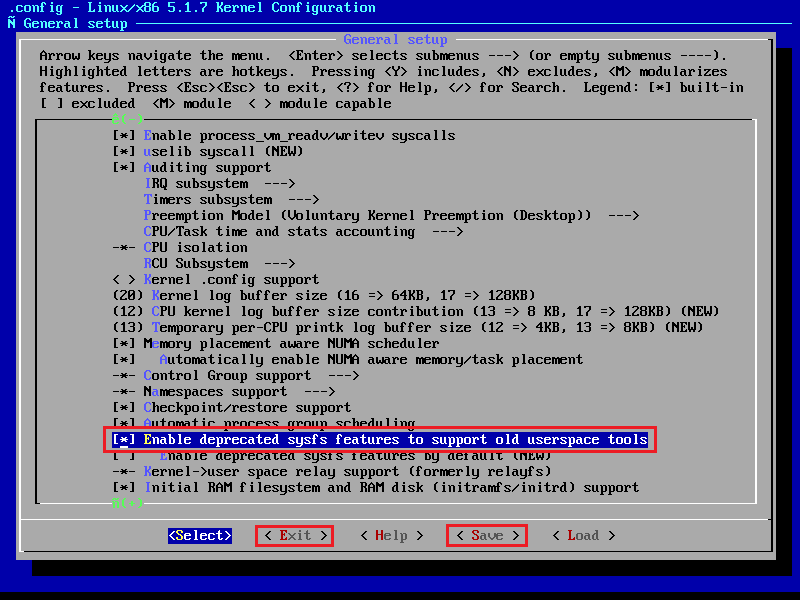Select Kernel->user space relay support entry
800x600 pixels.
coord(332,471)
